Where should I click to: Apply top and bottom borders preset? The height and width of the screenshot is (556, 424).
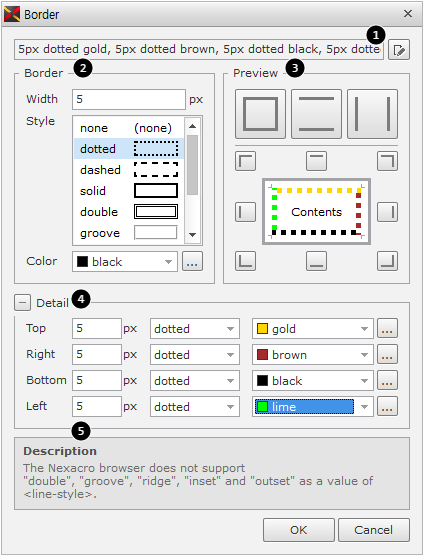(x=316, y=114)
